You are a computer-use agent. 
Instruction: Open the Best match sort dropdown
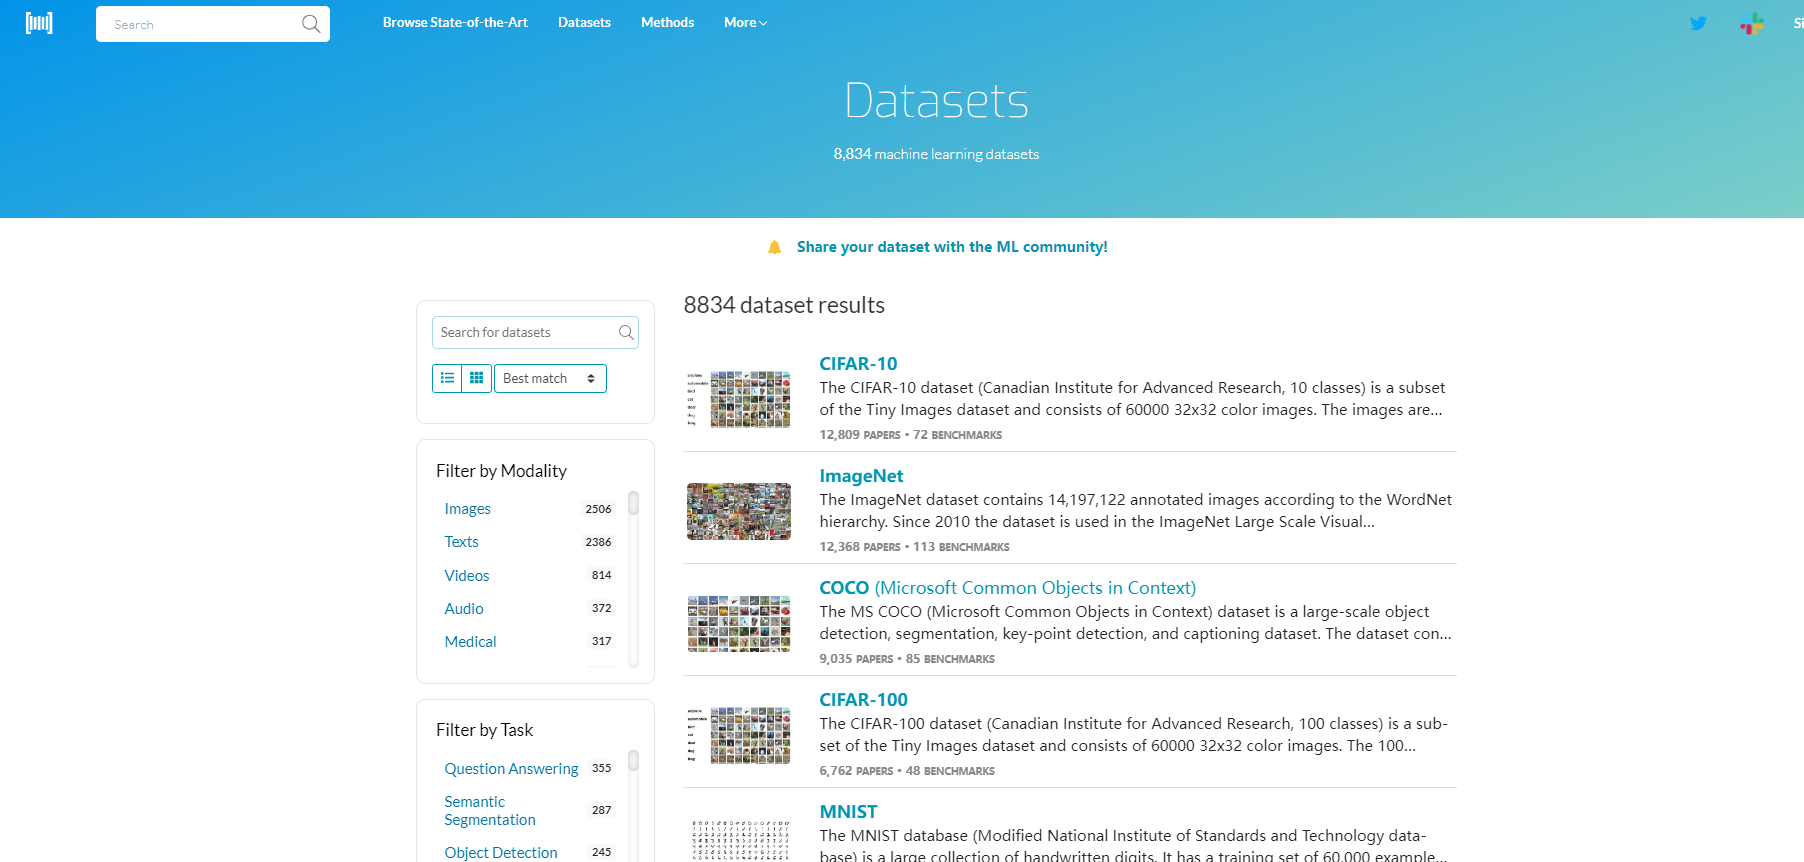coord(550,378)
